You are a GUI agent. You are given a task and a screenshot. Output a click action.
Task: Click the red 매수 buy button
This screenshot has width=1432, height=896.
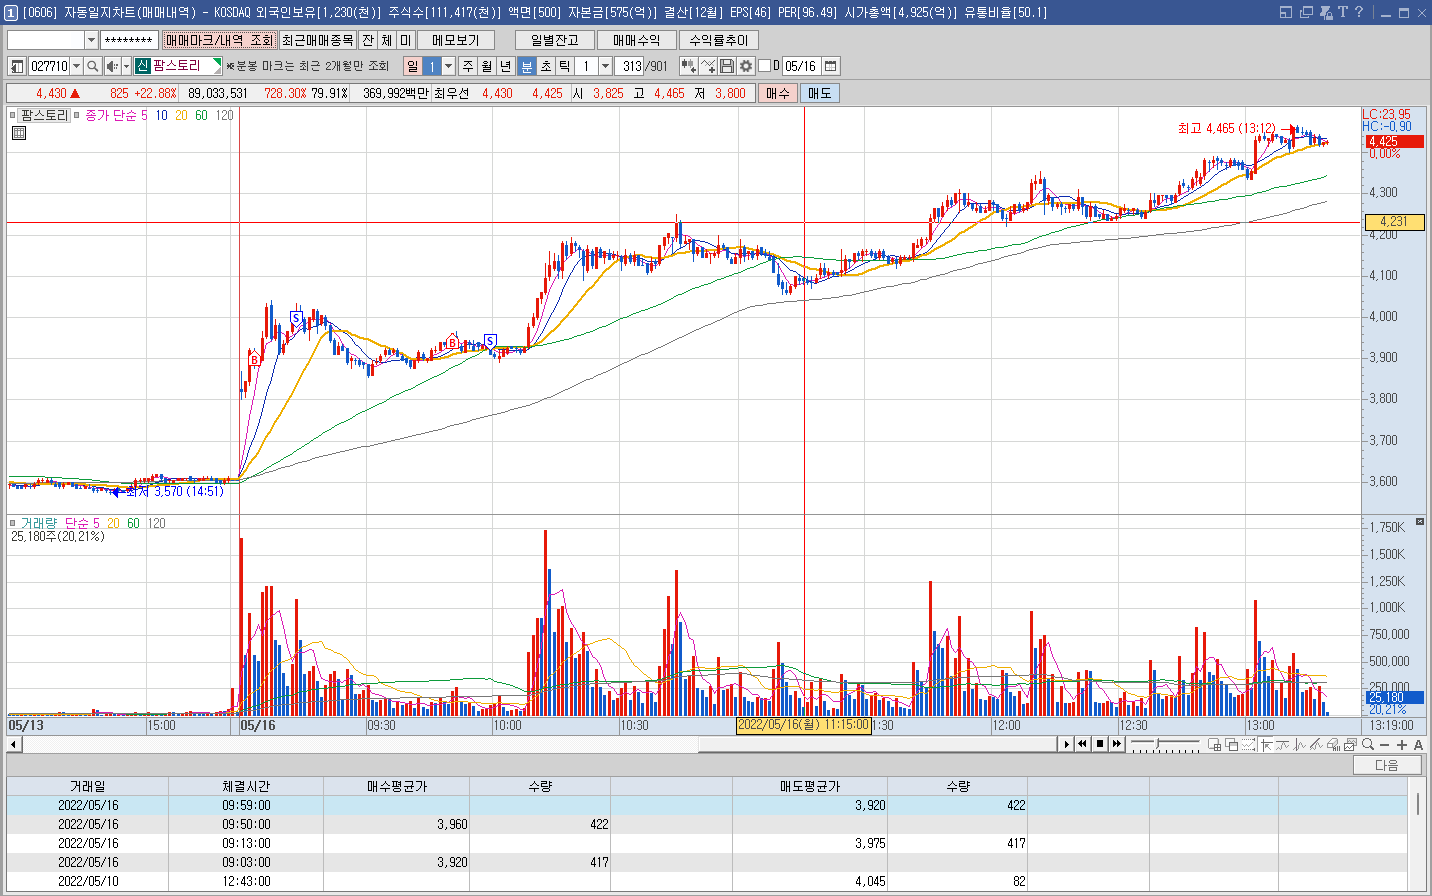(x=778, y=93)
